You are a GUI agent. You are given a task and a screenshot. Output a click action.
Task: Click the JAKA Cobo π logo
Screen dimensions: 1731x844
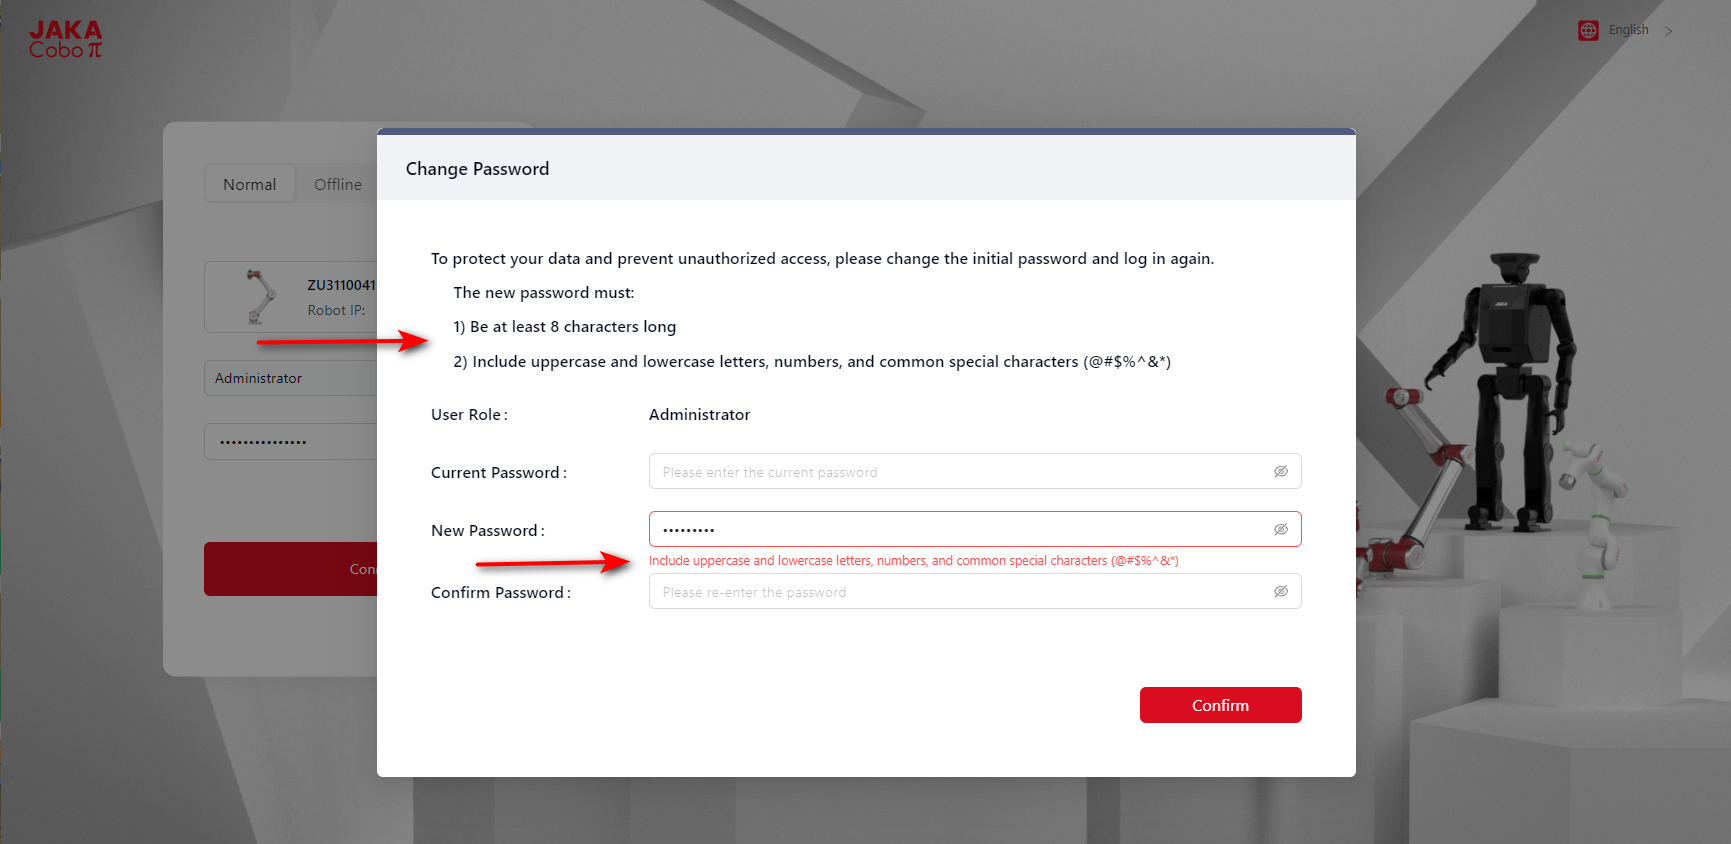[66, 40]
